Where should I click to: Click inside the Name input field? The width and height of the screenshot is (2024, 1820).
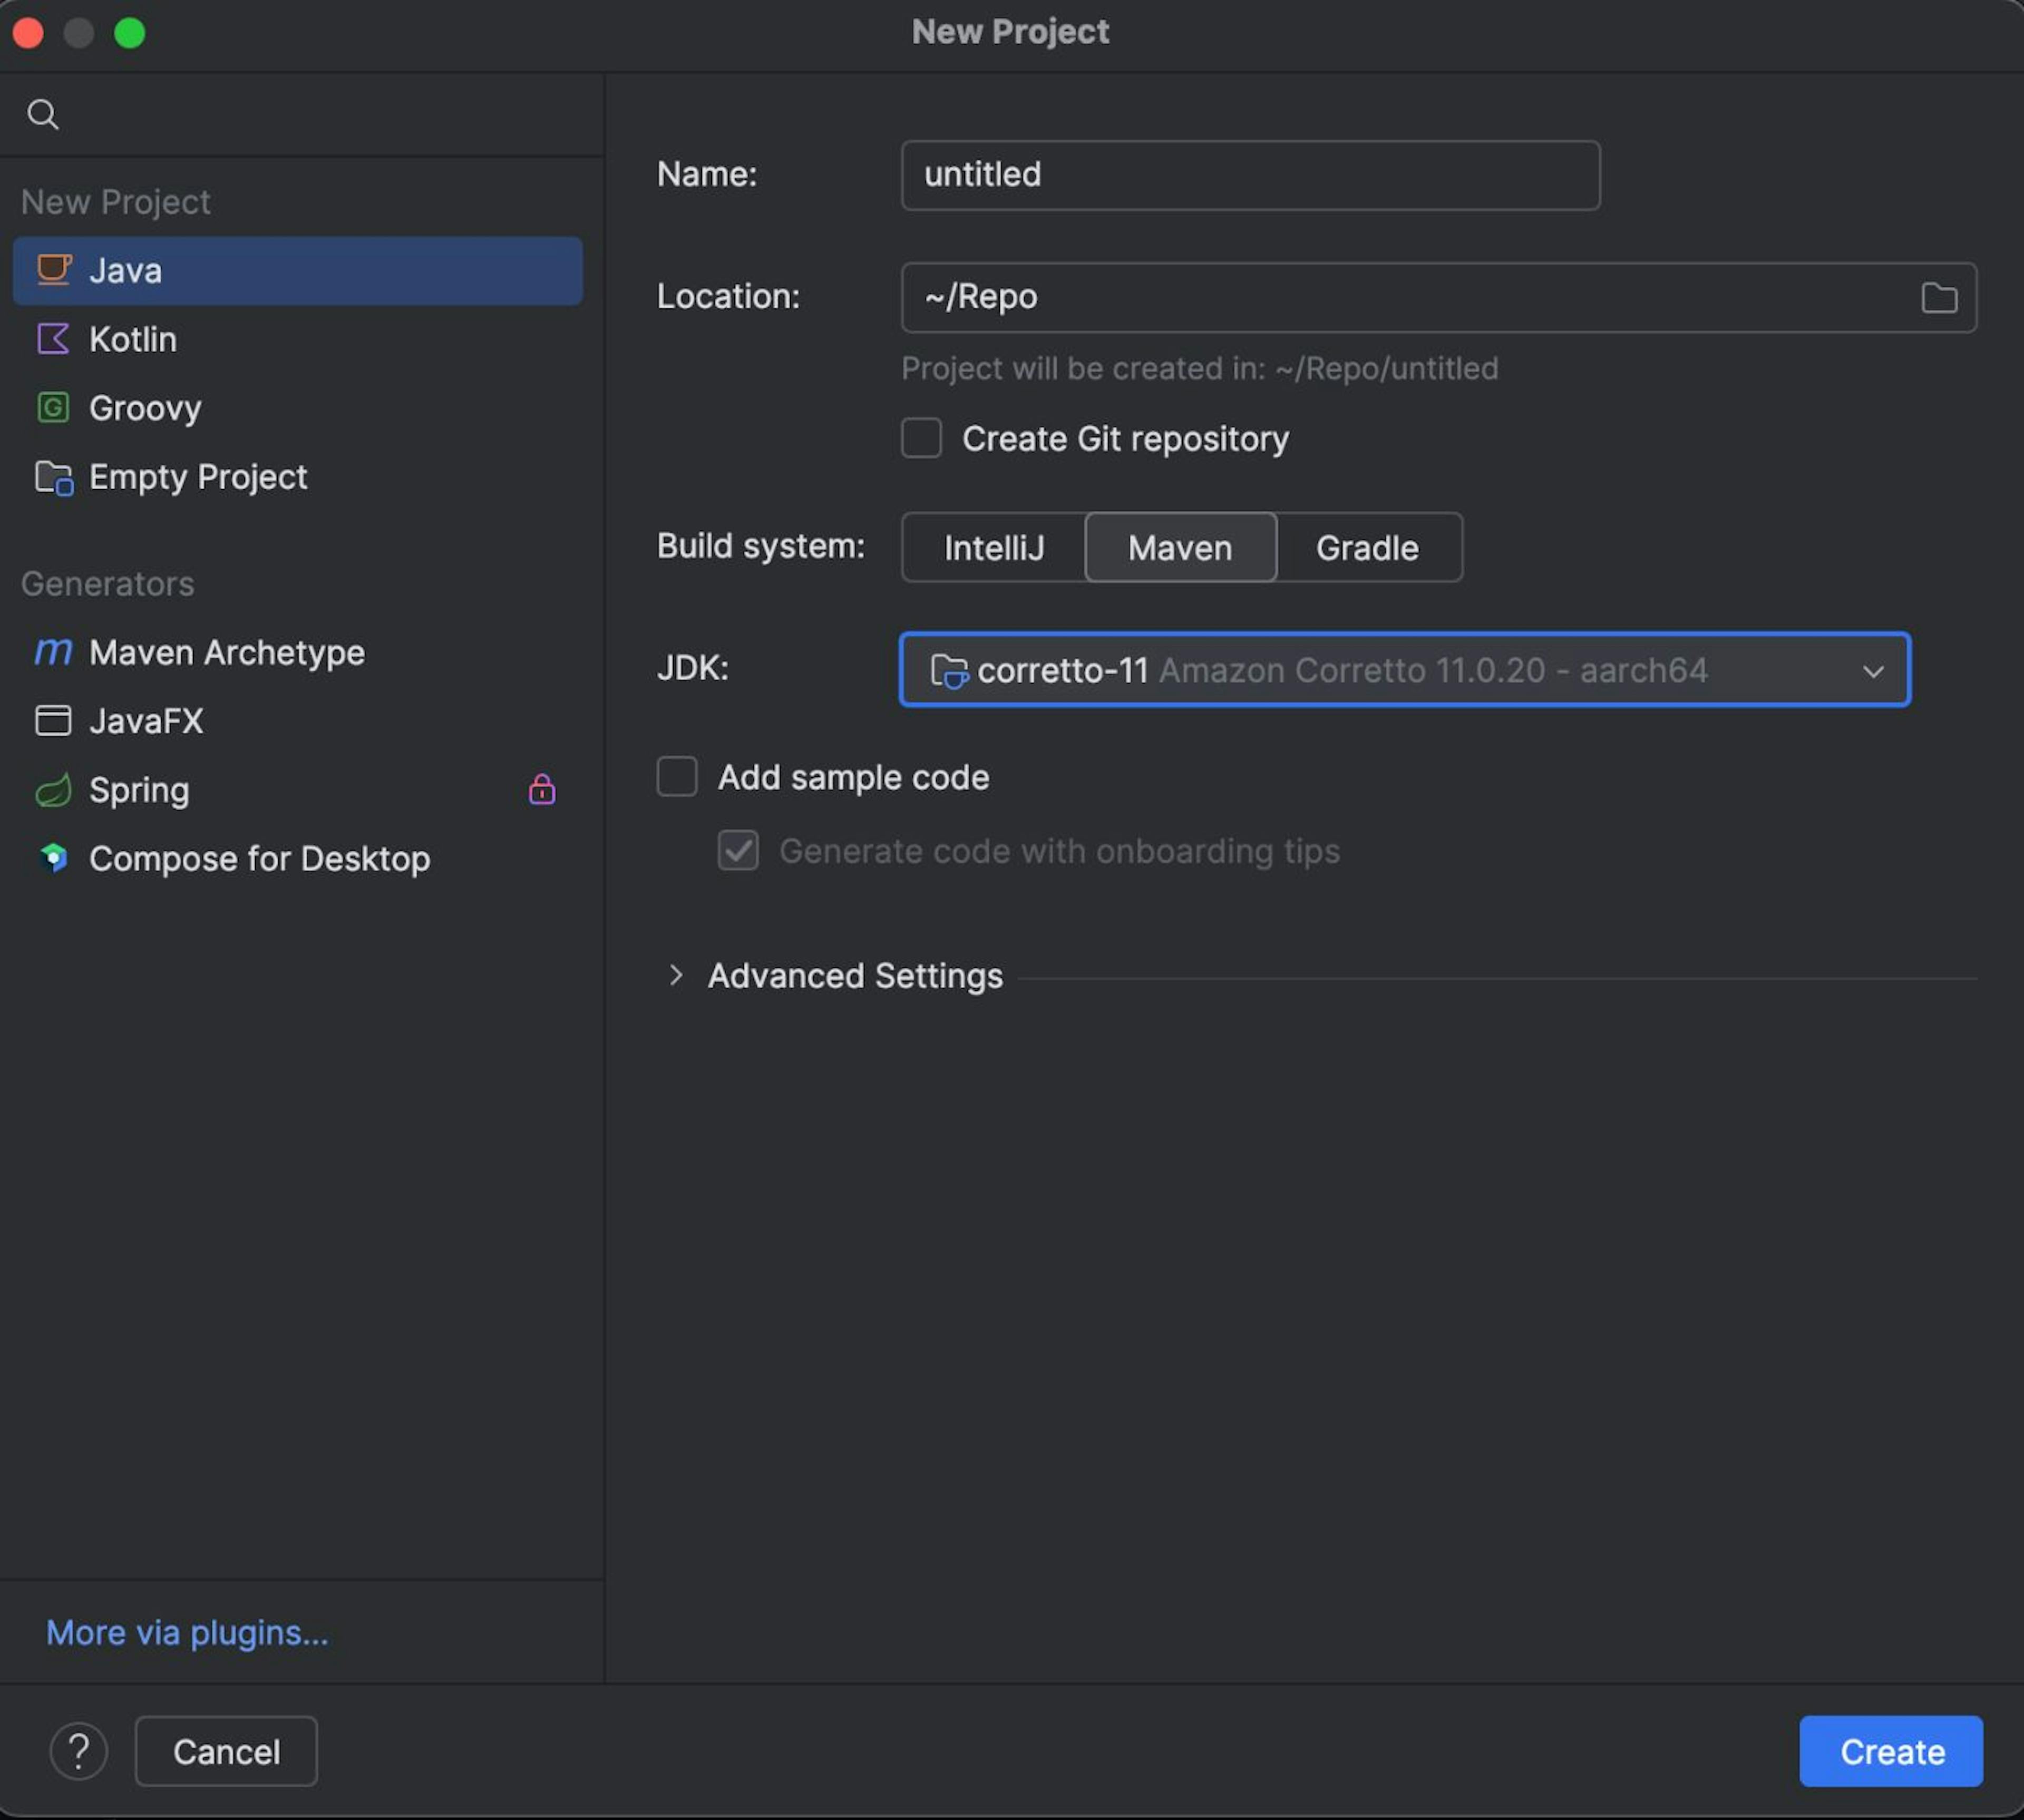click(1248, 175)
